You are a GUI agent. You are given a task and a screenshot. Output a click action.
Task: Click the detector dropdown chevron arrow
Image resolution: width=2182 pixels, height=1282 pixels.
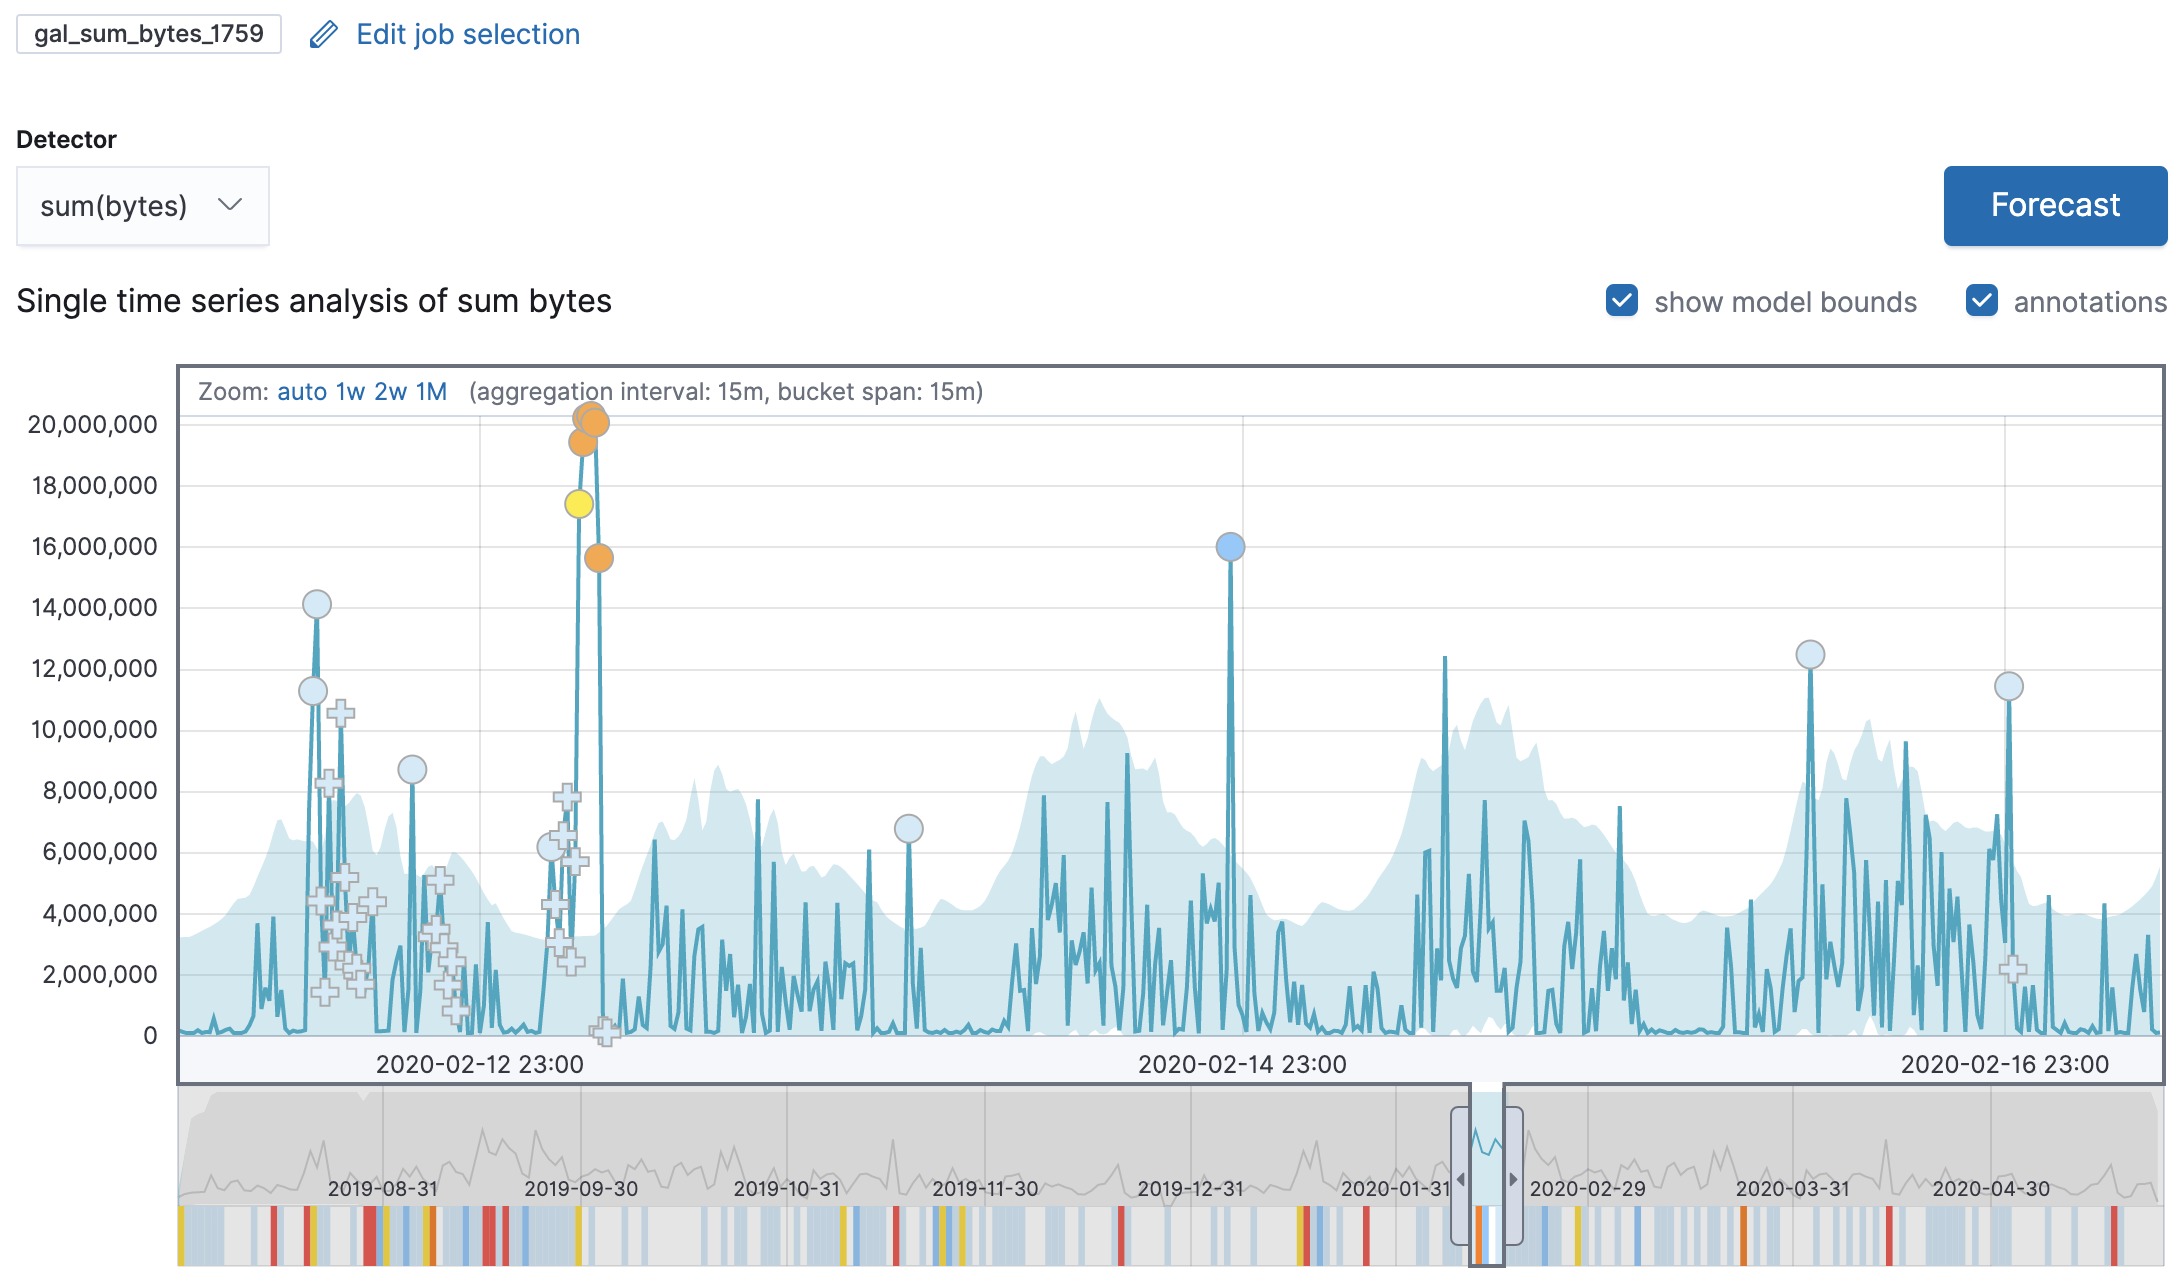point(230,205)
